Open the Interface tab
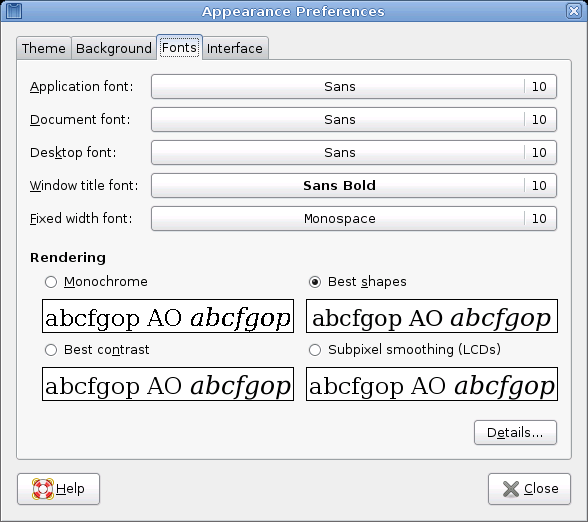Viewport: 588px width, 522px height. click(x=235, y=48)
